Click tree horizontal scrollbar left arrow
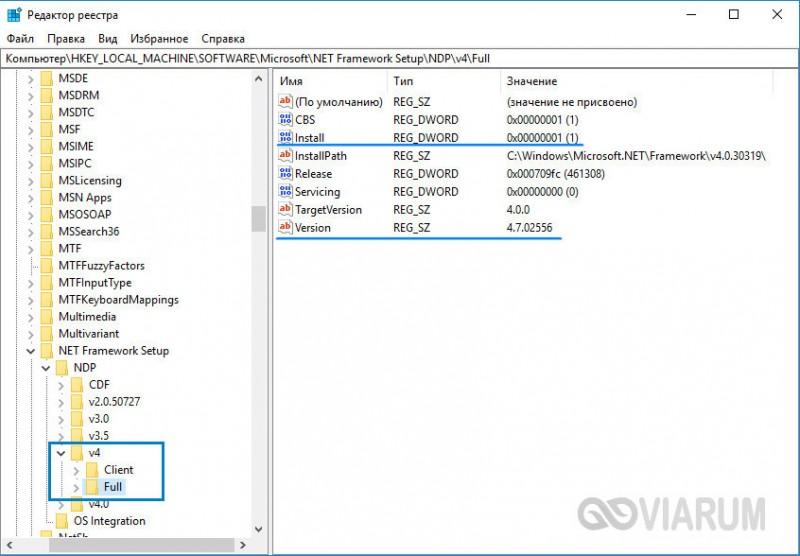Screen dimensions: 800x556 coord(10,545)
